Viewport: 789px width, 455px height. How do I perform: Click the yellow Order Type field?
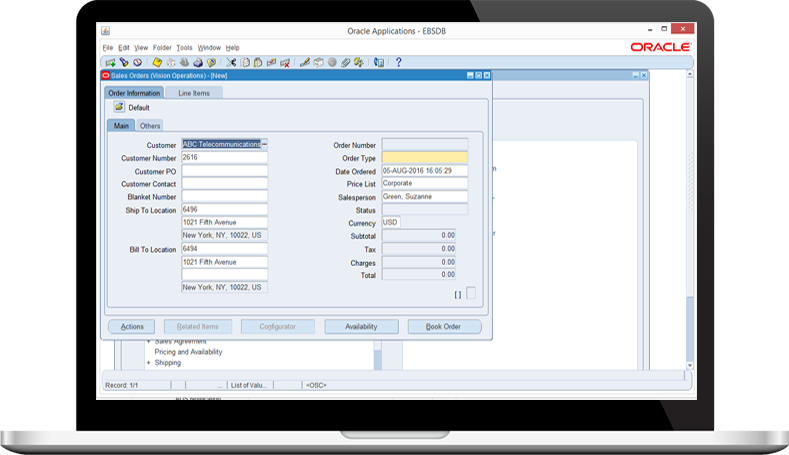424,158
